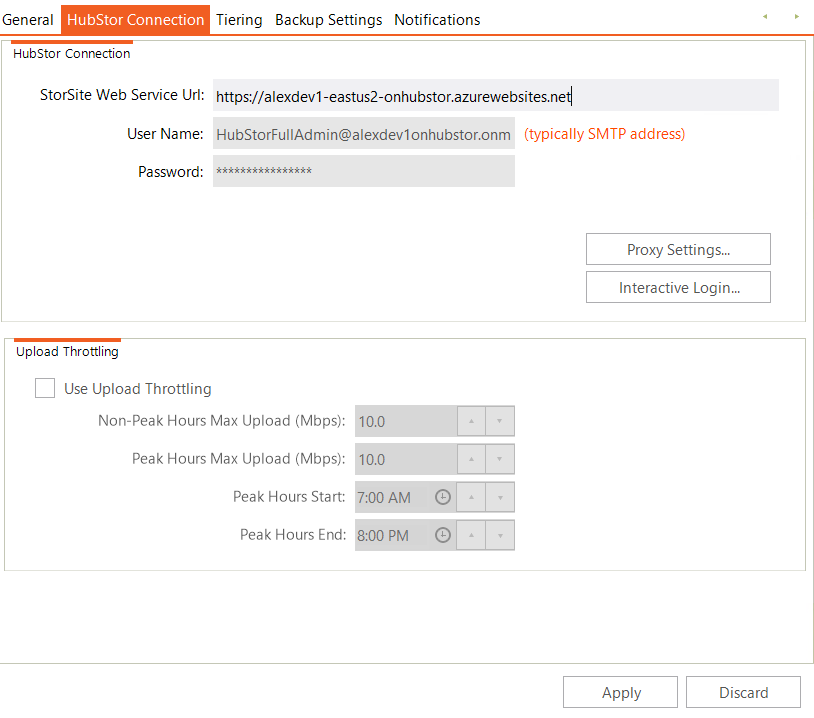
Task: Click the User Name input field
Action: [x=363, y=134]
